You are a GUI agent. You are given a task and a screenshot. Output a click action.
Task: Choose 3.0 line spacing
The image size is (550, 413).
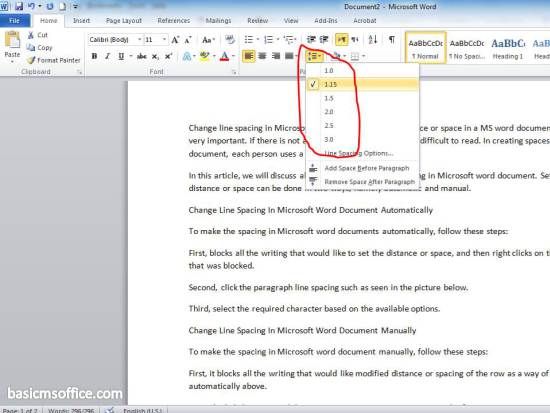363,139
